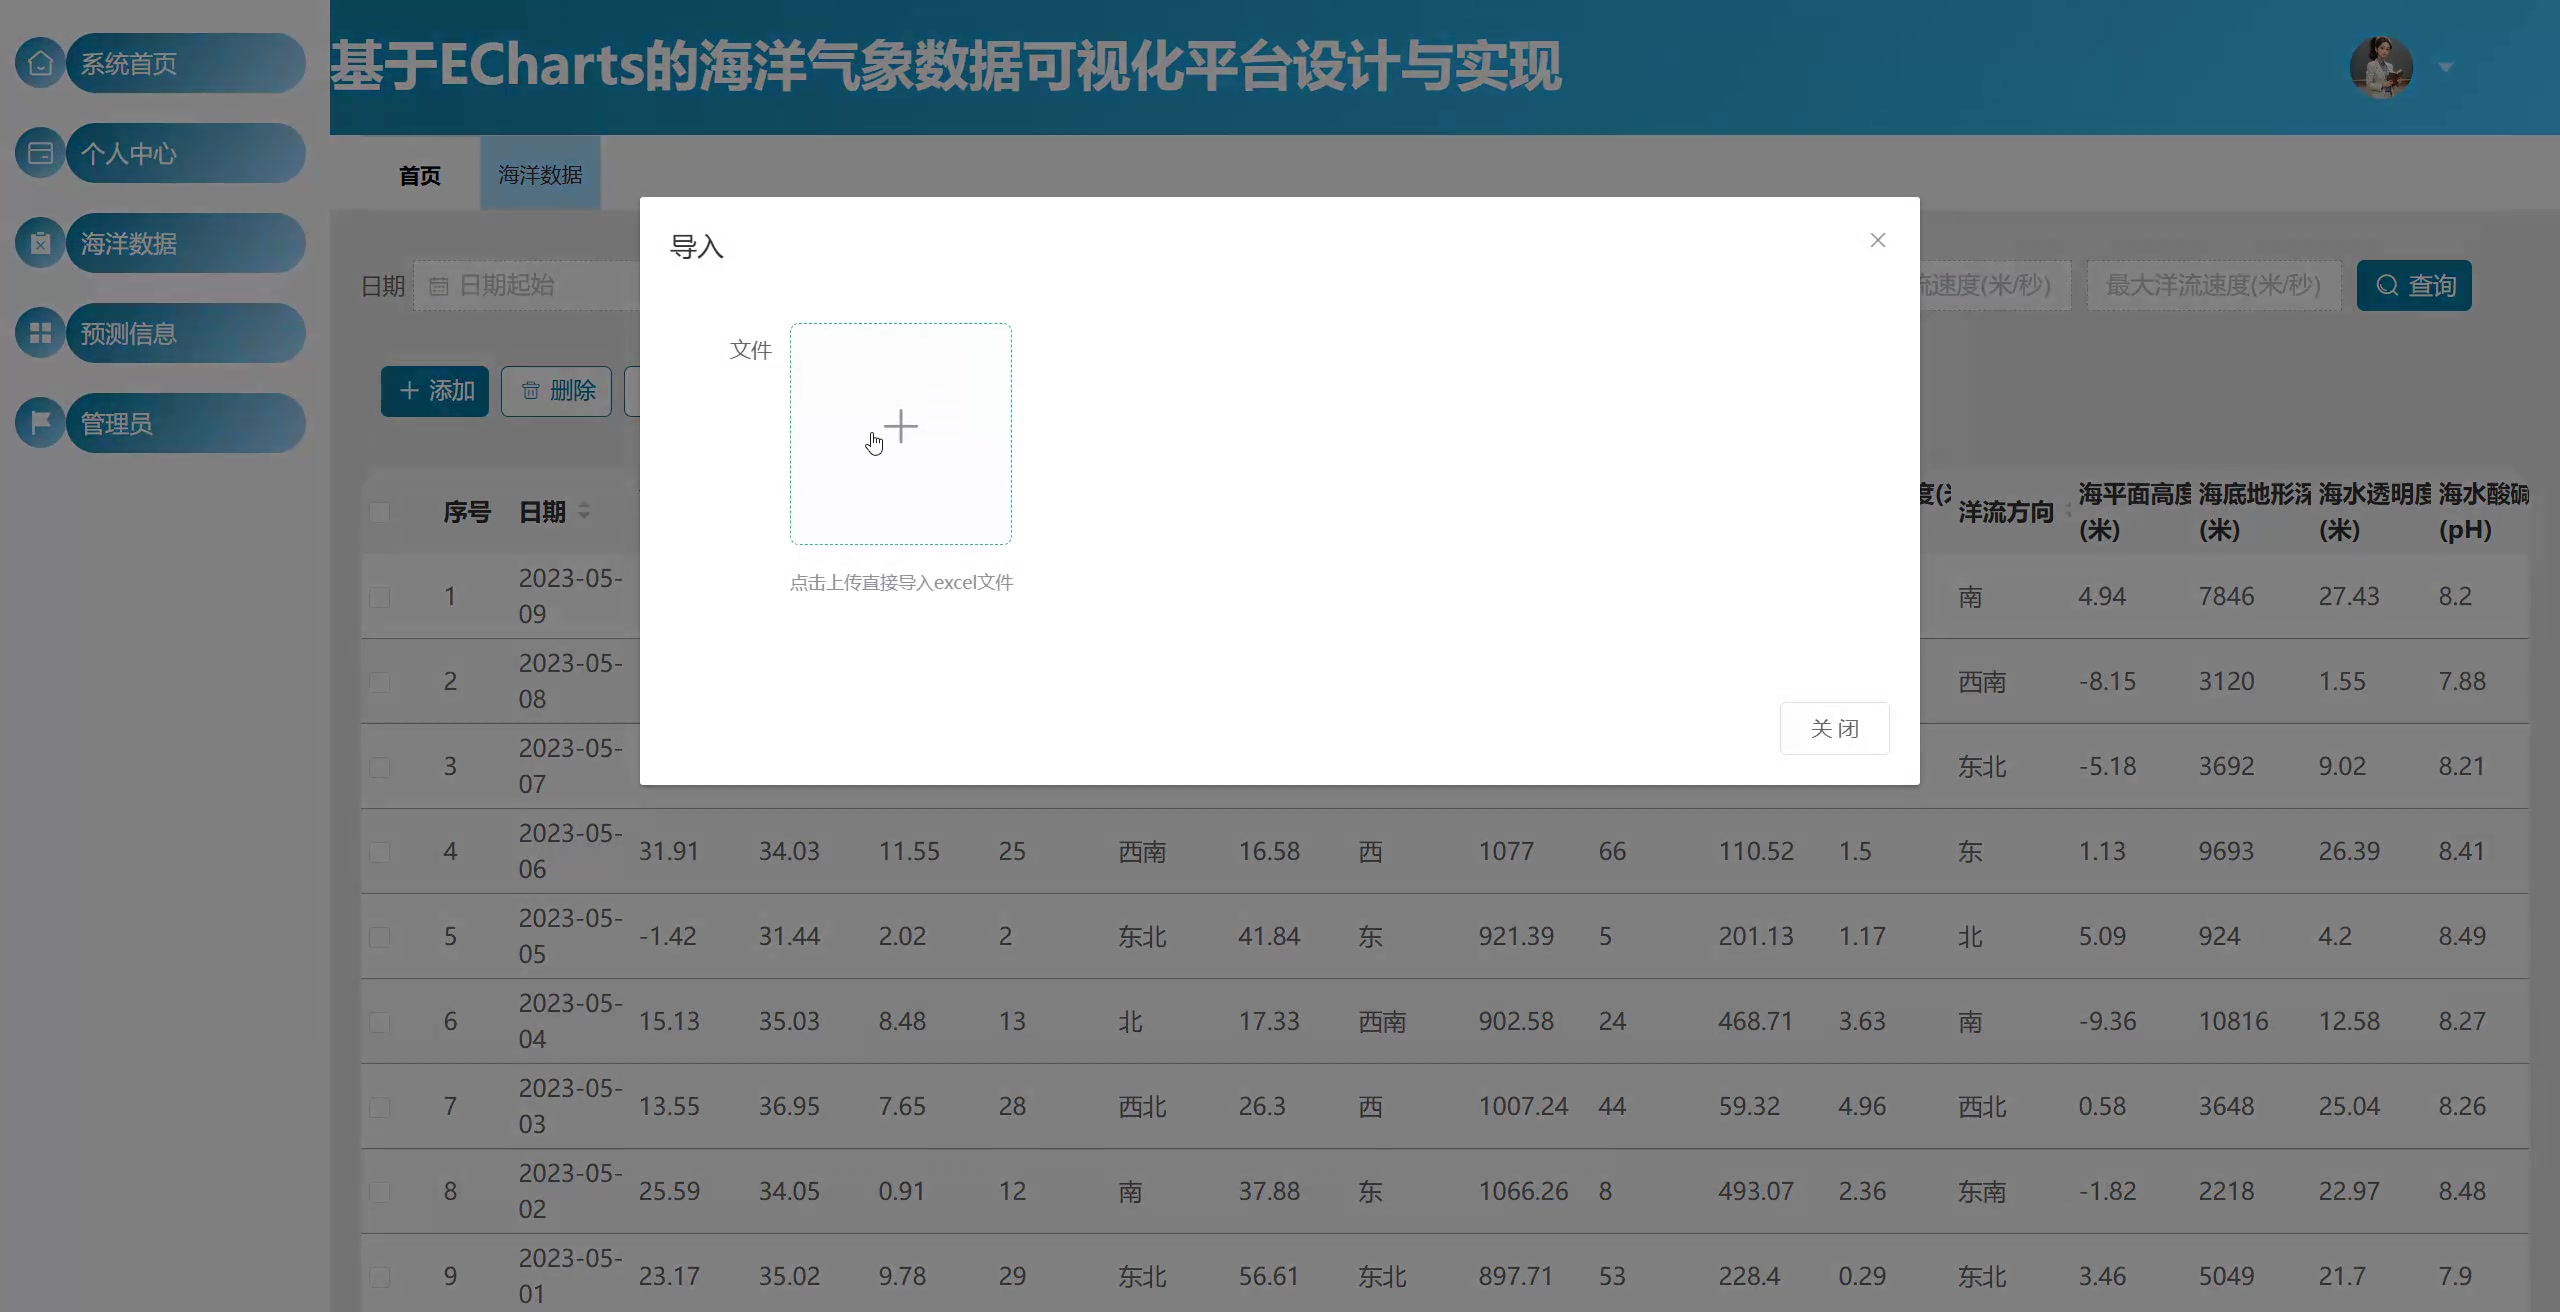Screen dimensions: 2560x1312
Task: Check the row 6 checkbox
Action: point(380,1022)
